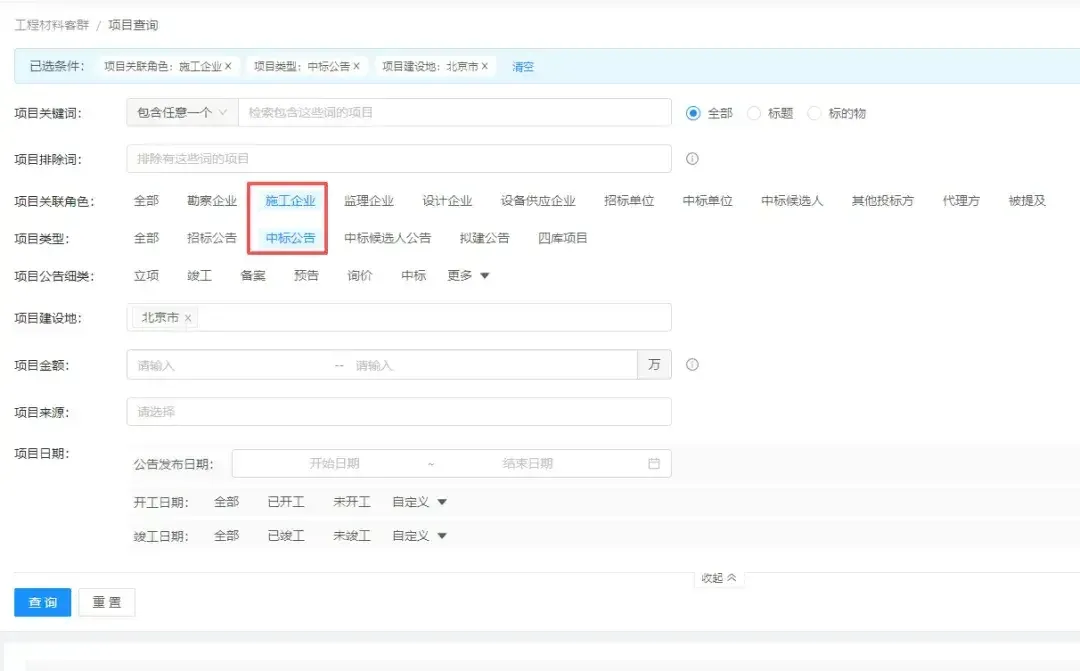Select 全部 for 竣工日期

point(227,535)
